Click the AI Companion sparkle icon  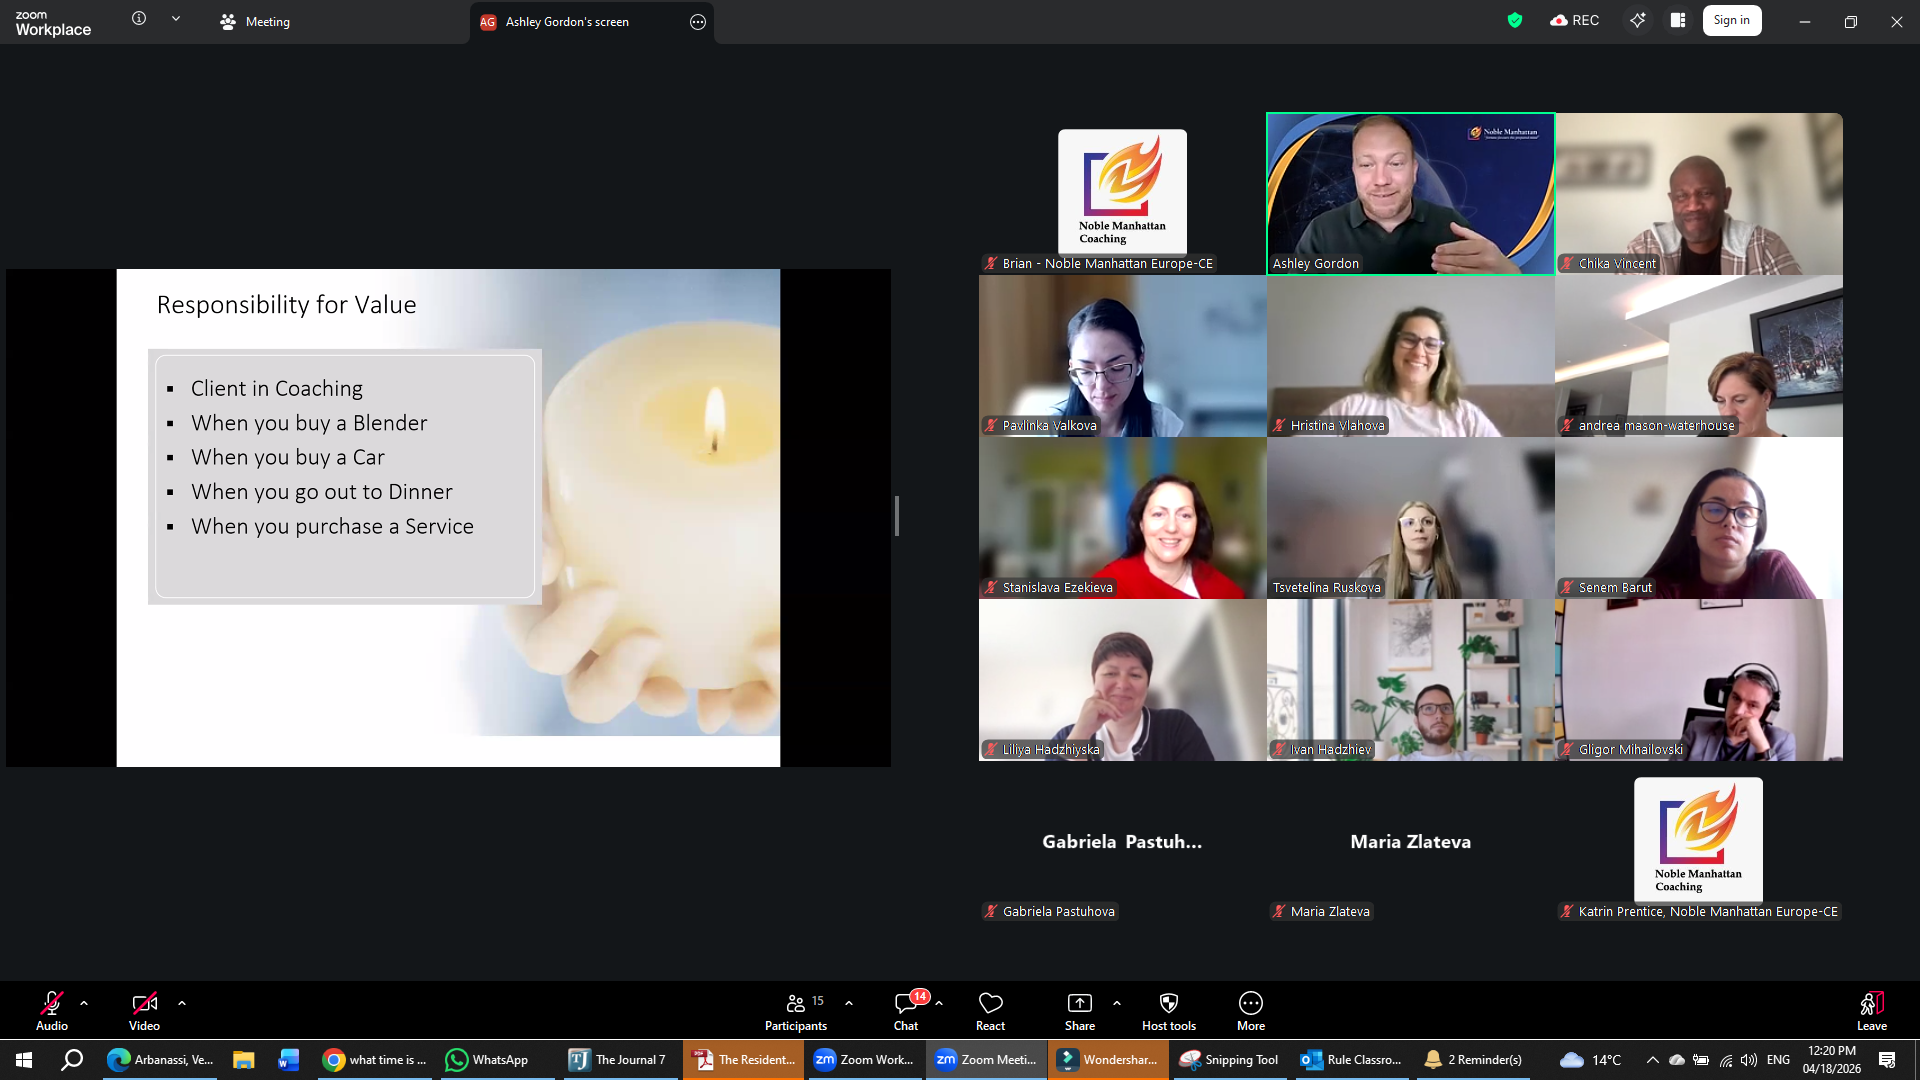1637,20
